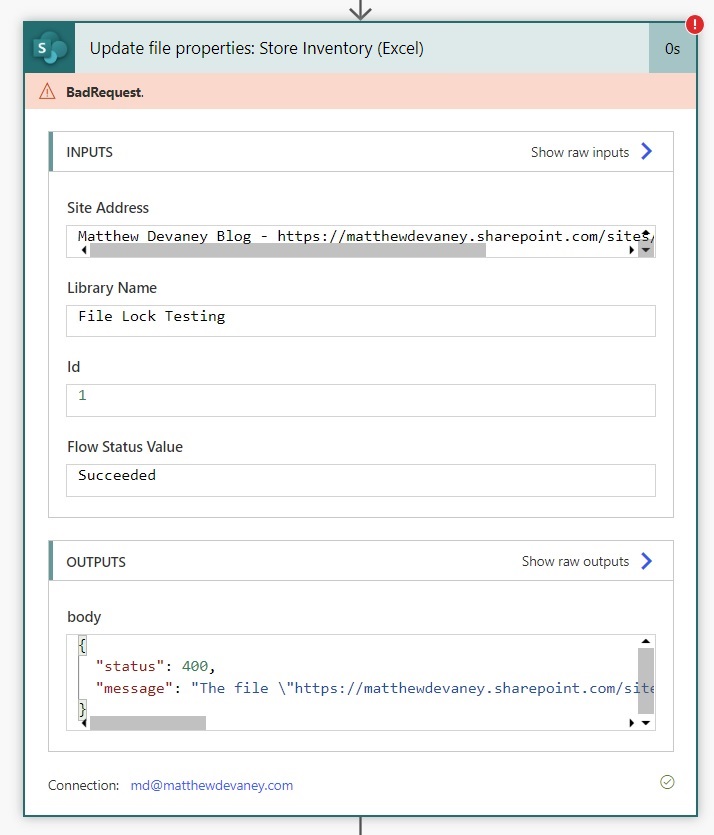The height and width of the screenshot is (835, 714).
Task: Click the connection status checkmark icon
Action: pyautogui.click(x=667, y=782)
